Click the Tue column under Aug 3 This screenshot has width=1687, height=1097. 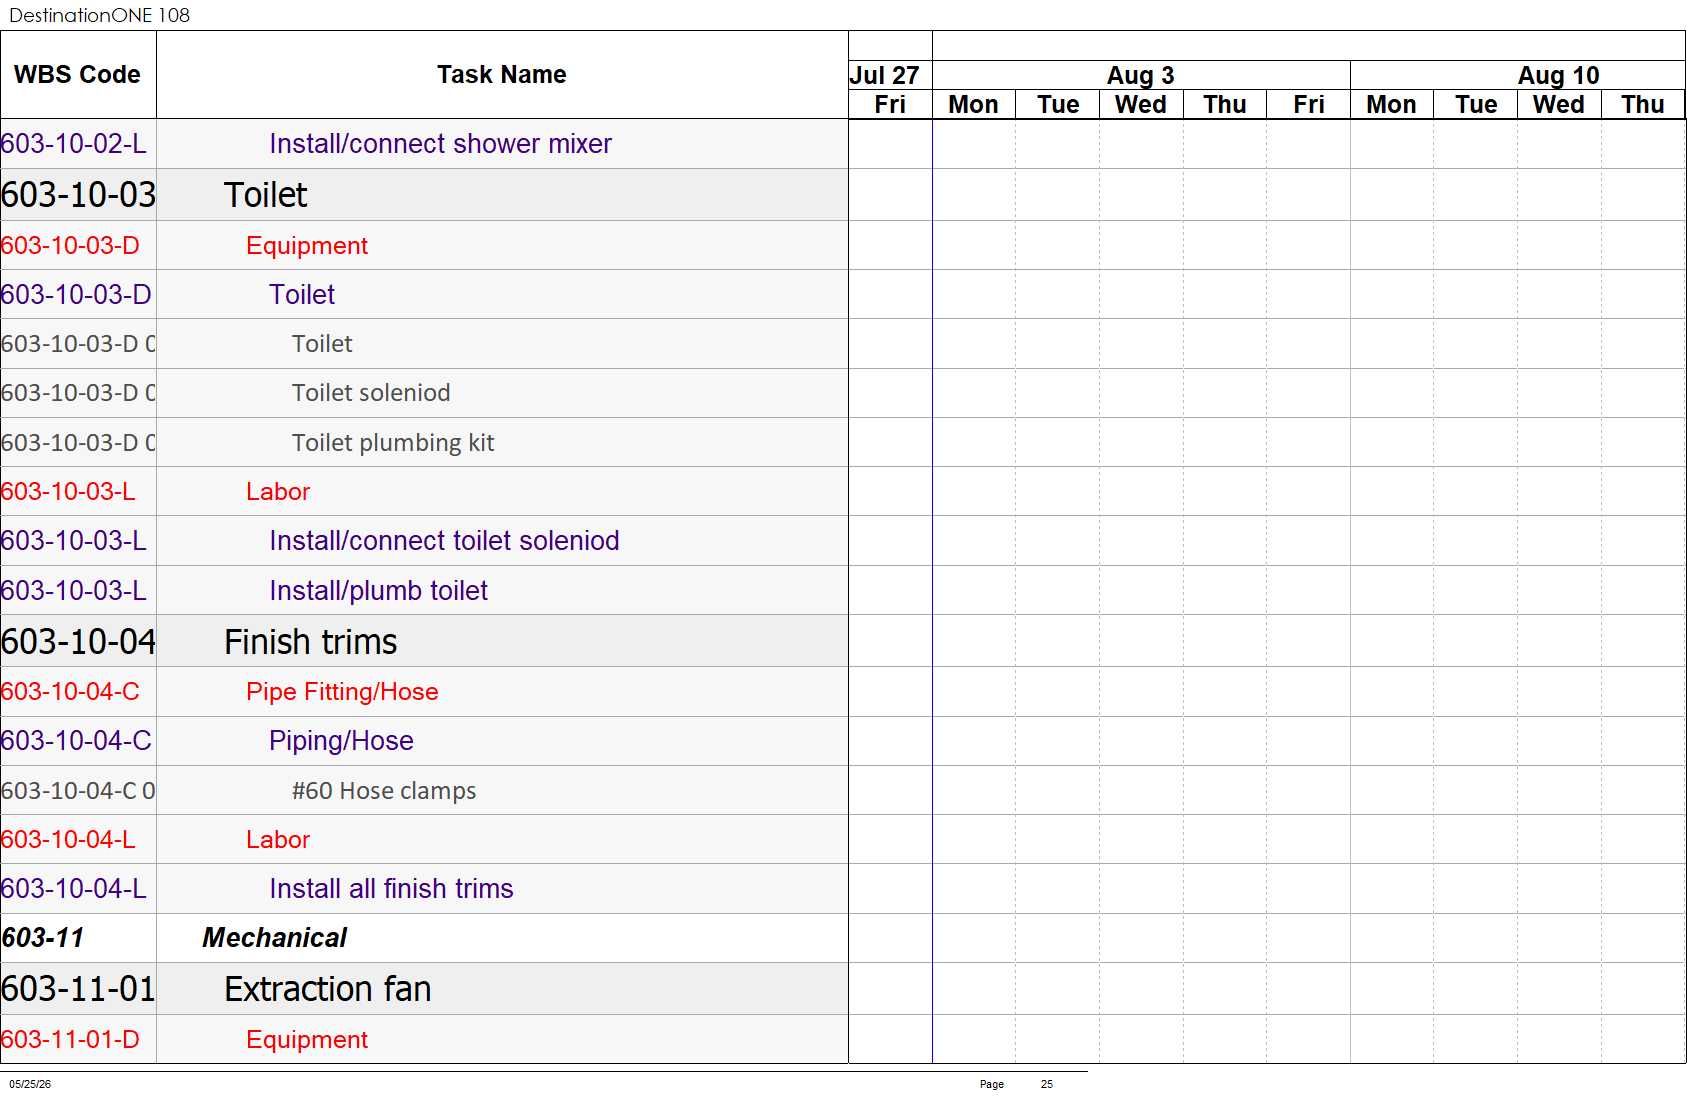coord(1058,105)
